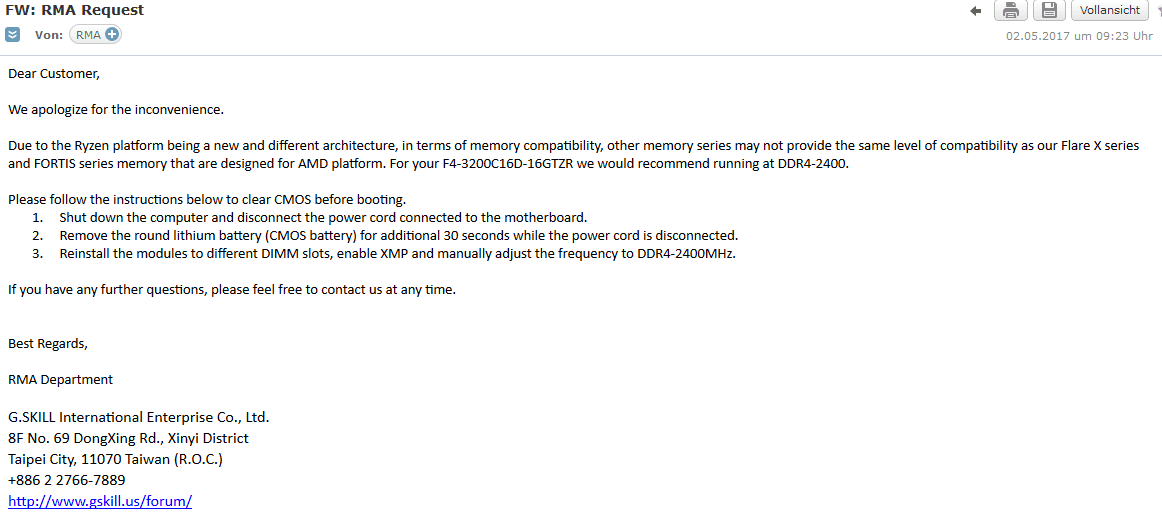This screenshot has height=526, width=1162.
Task: Click instruction step 1 about shutting down
Action: click(x=309, y=218)
